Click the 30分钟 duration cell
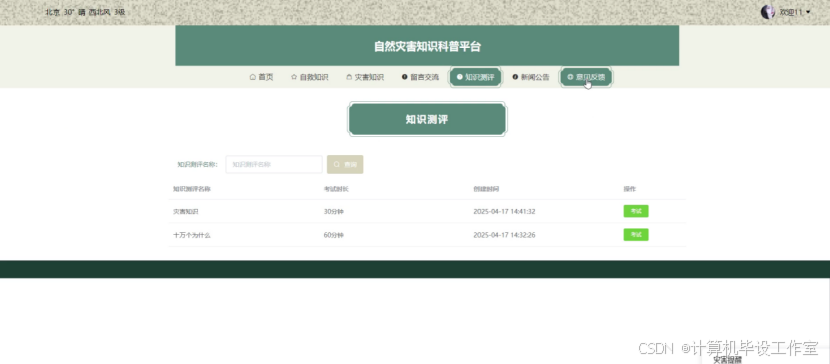 tap(333, 212)
